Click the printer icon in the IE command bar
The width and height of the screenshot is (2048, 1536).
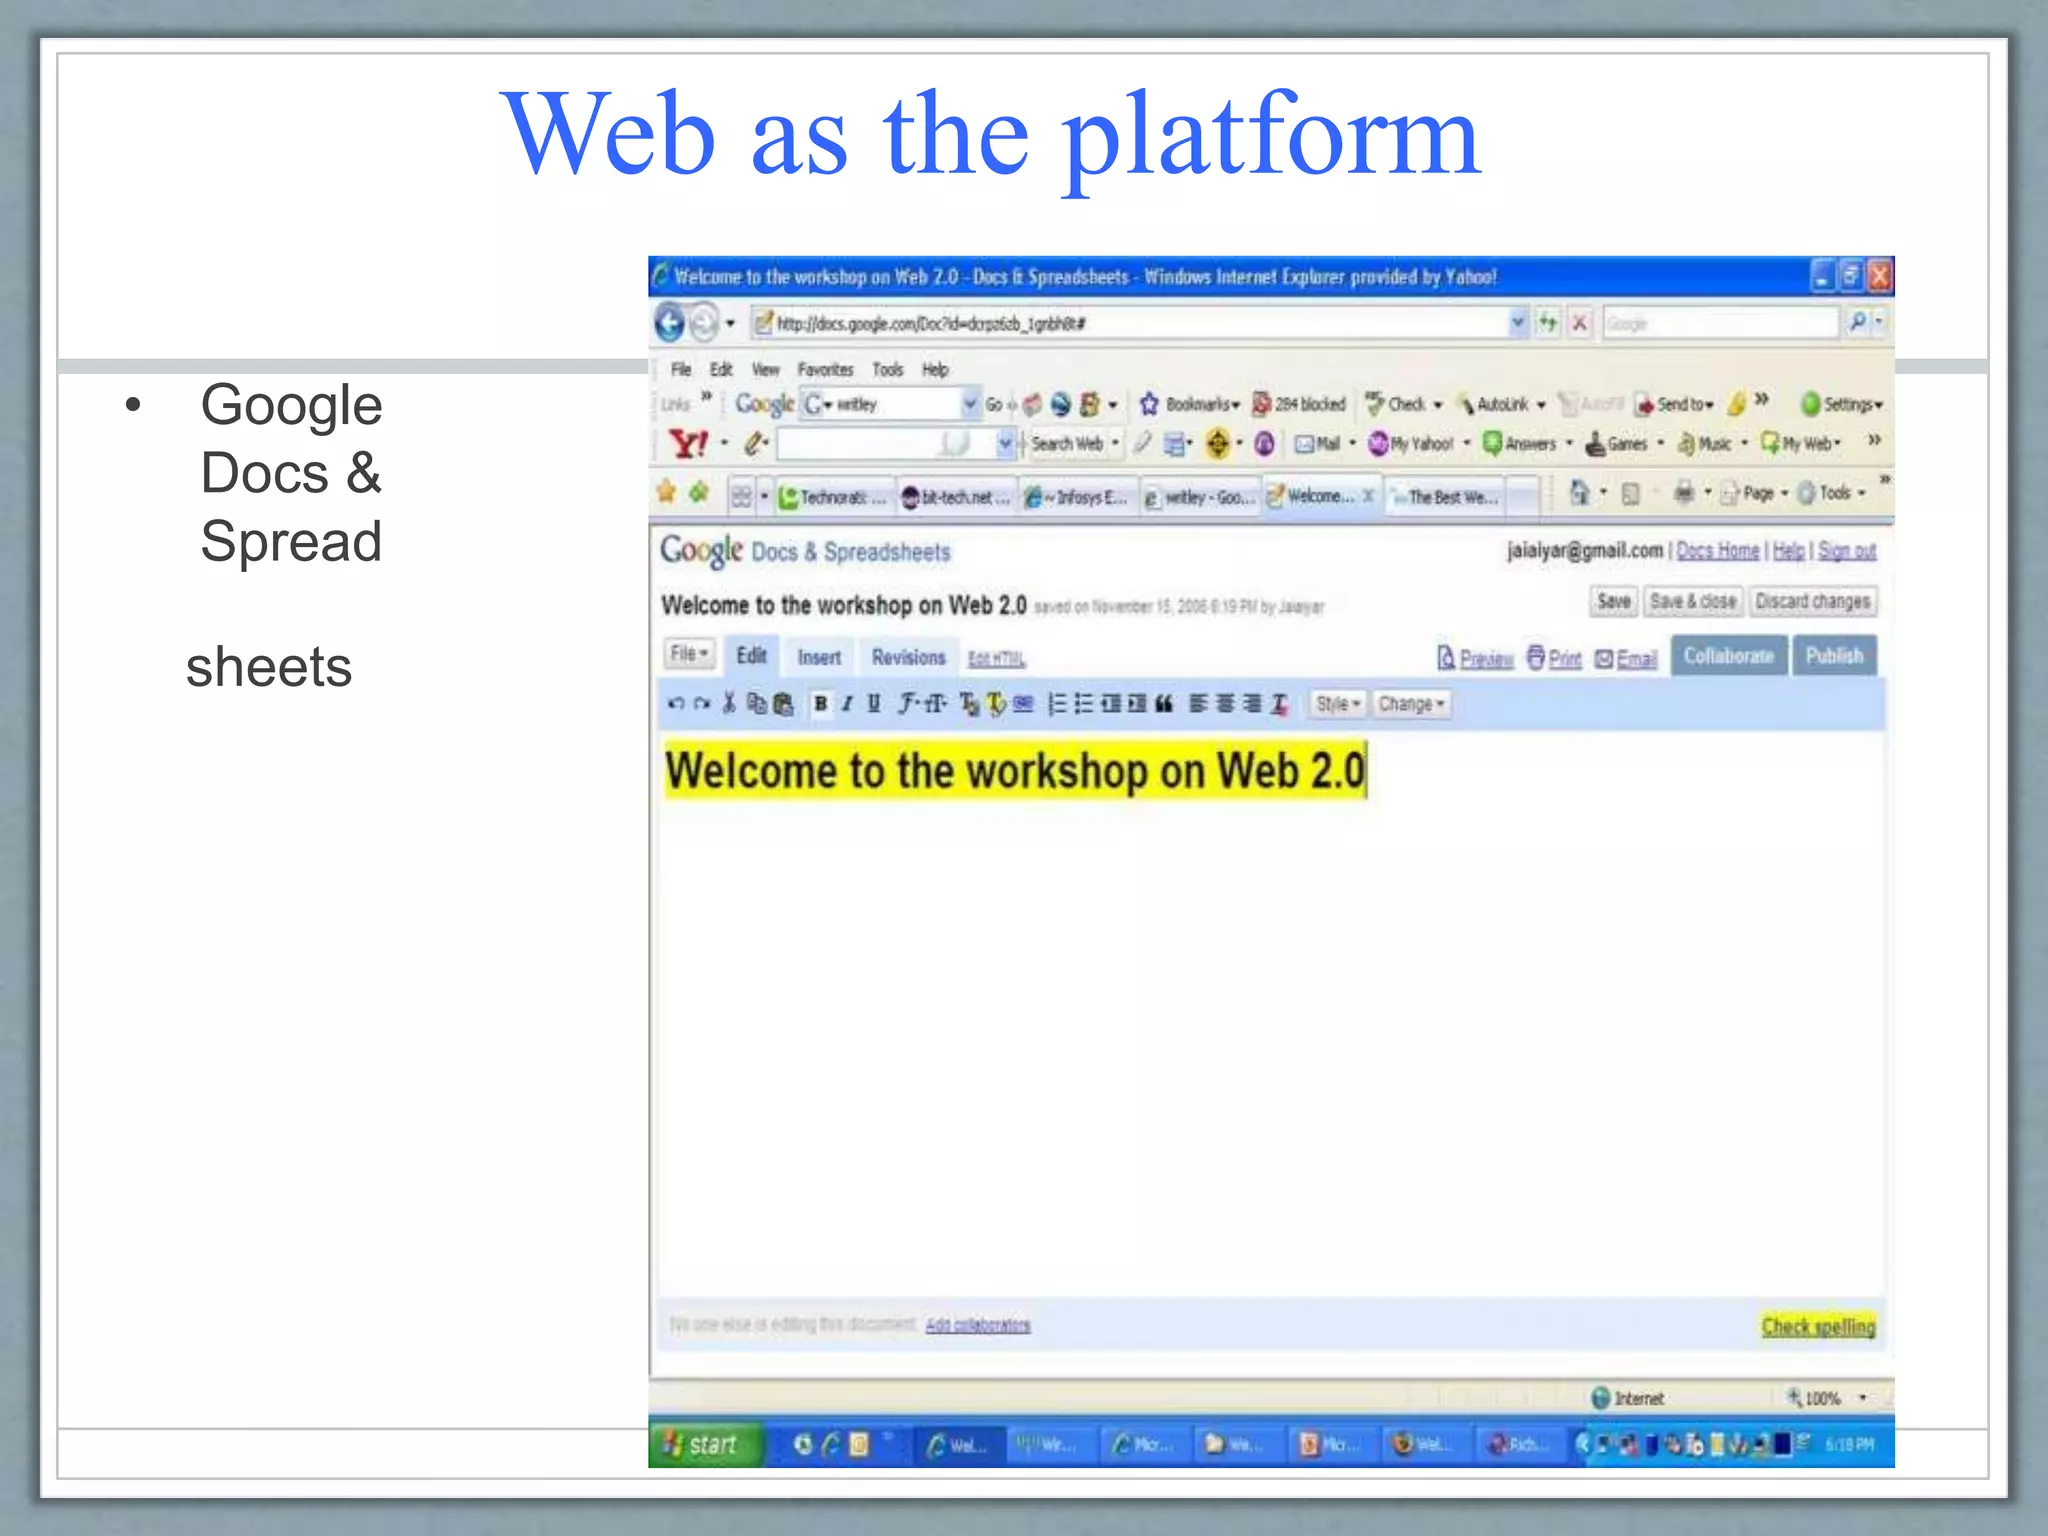tap(1685, 492)
